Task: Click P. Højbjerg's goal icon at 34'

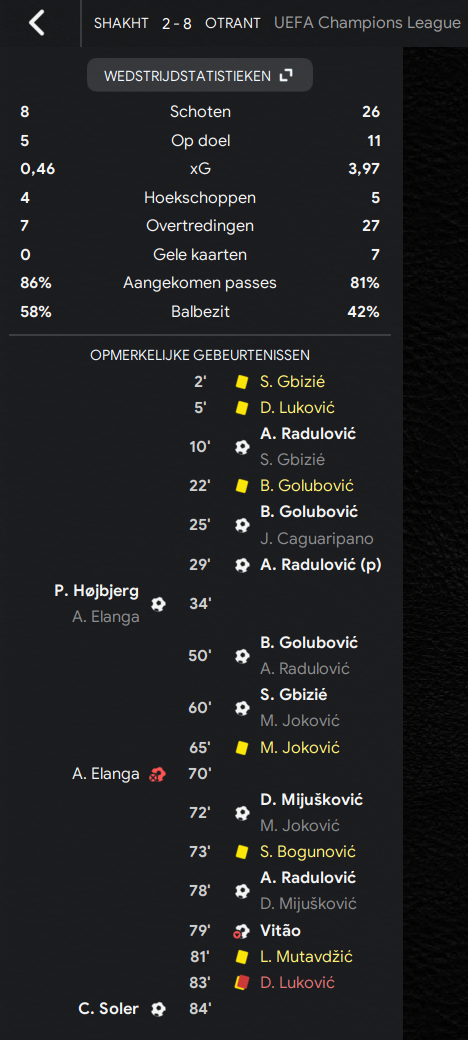Action: pyautogui.click(x=158, y=604)
